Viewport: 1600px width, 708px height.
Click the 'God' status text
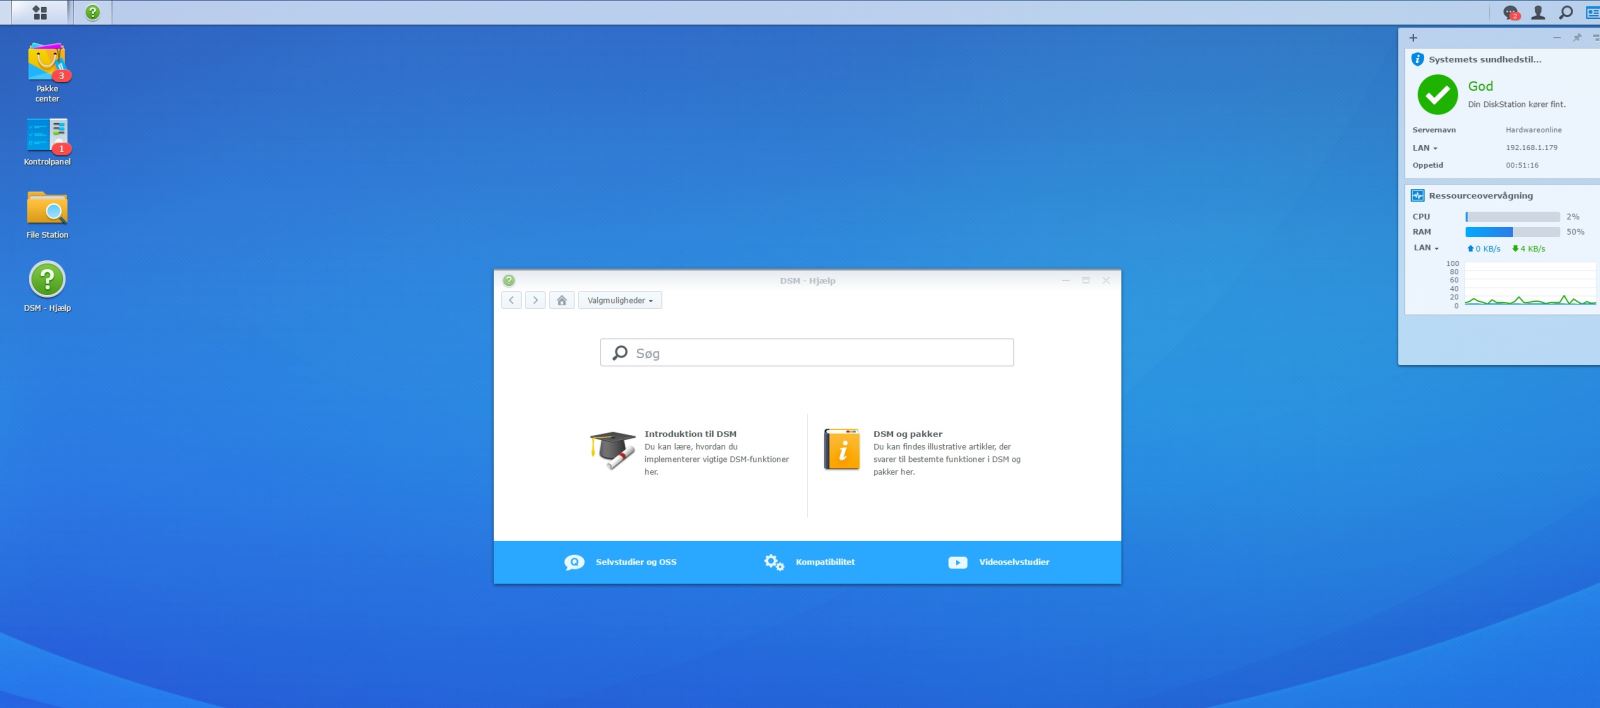pyautogui.click(x=1480, y=86)
